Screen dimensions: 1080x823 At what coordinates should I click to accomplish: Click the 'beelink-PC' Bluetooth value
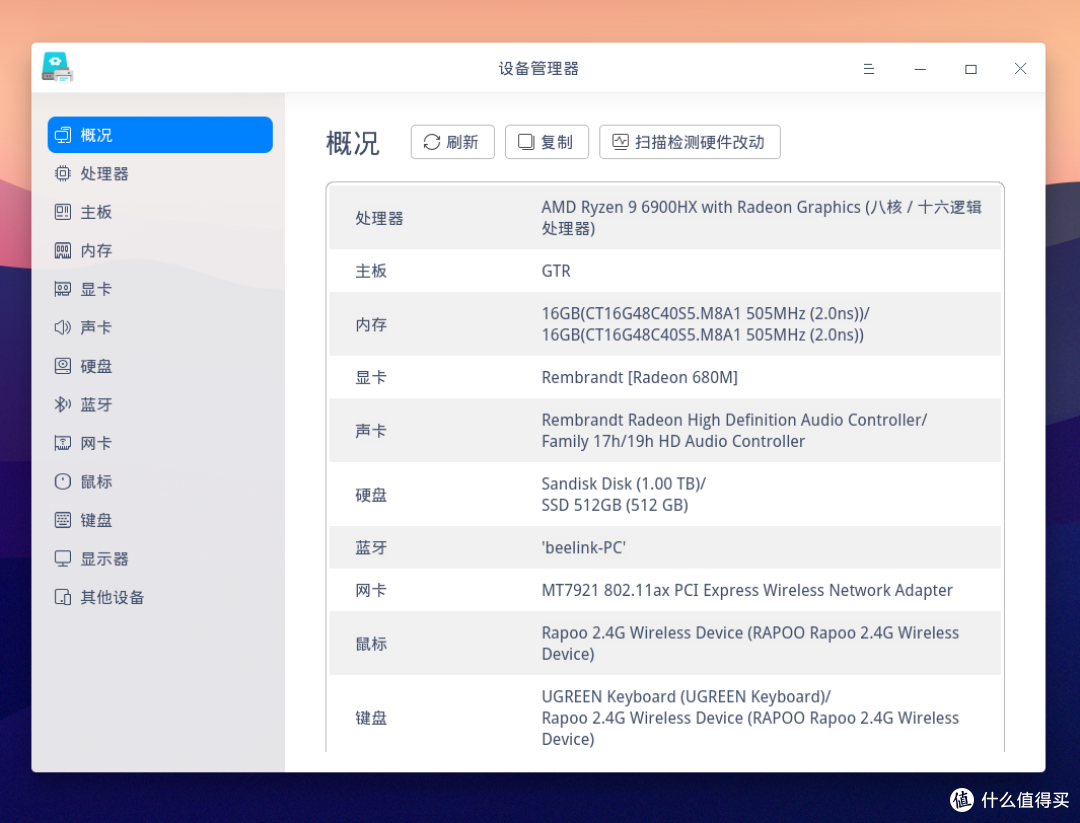pyautogui.click(x=583, y=548)
